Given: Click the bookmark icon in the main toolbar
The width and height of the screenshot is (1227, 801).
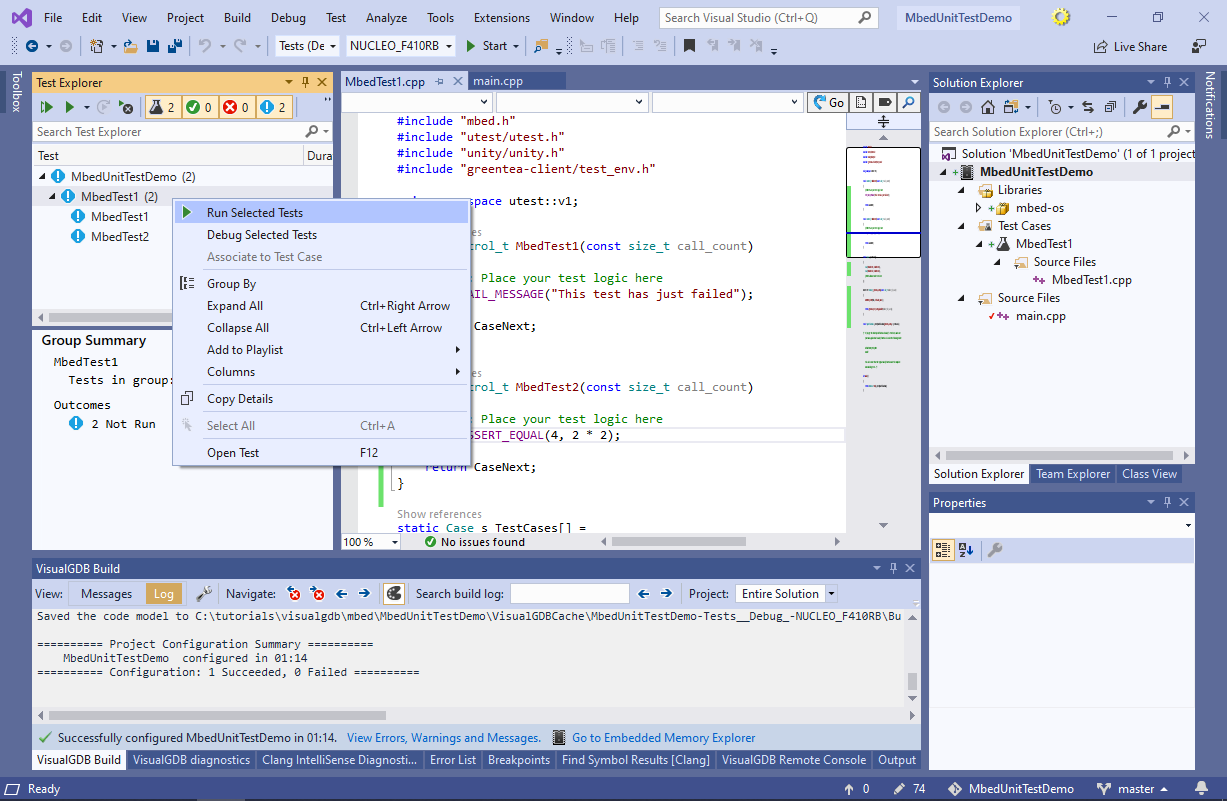Looking at the screenshot, I should tap(689, 46).
